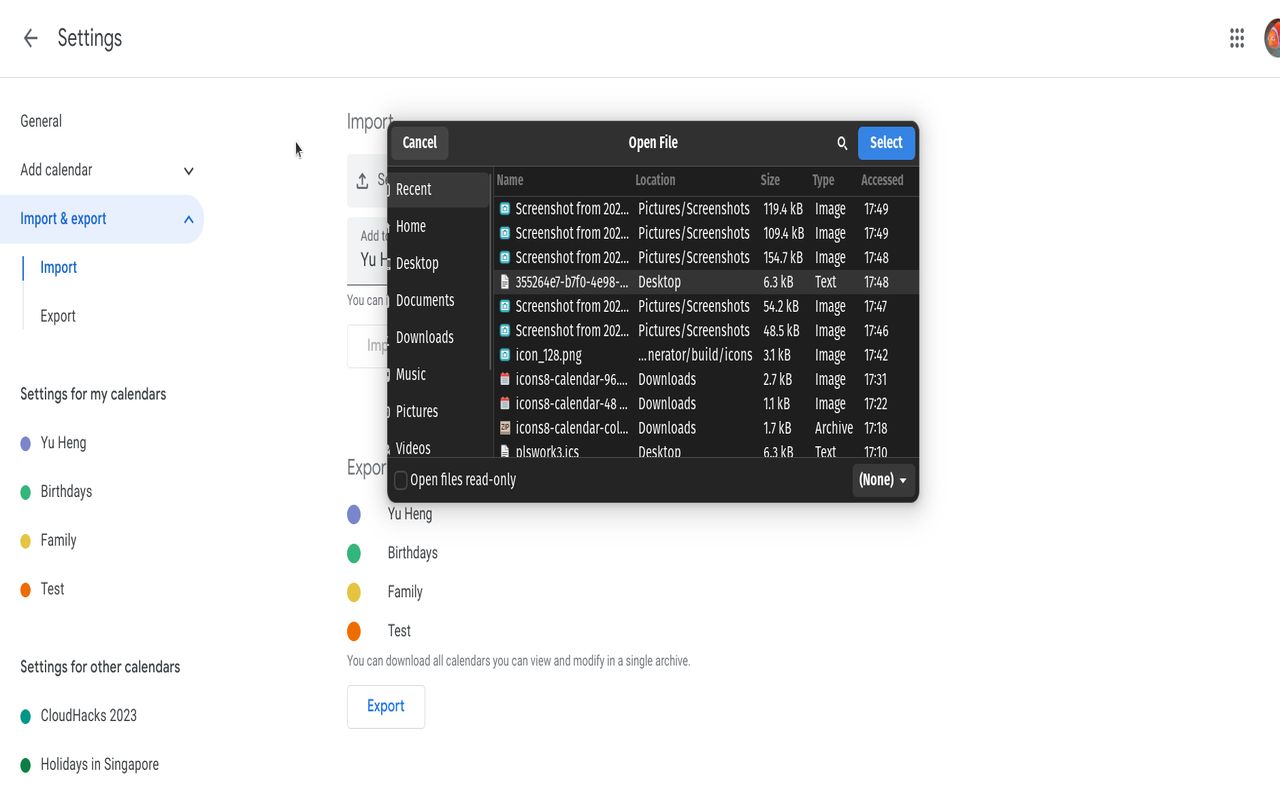Click the image icon of the 54.2 kB screenshot

[505, 306]
